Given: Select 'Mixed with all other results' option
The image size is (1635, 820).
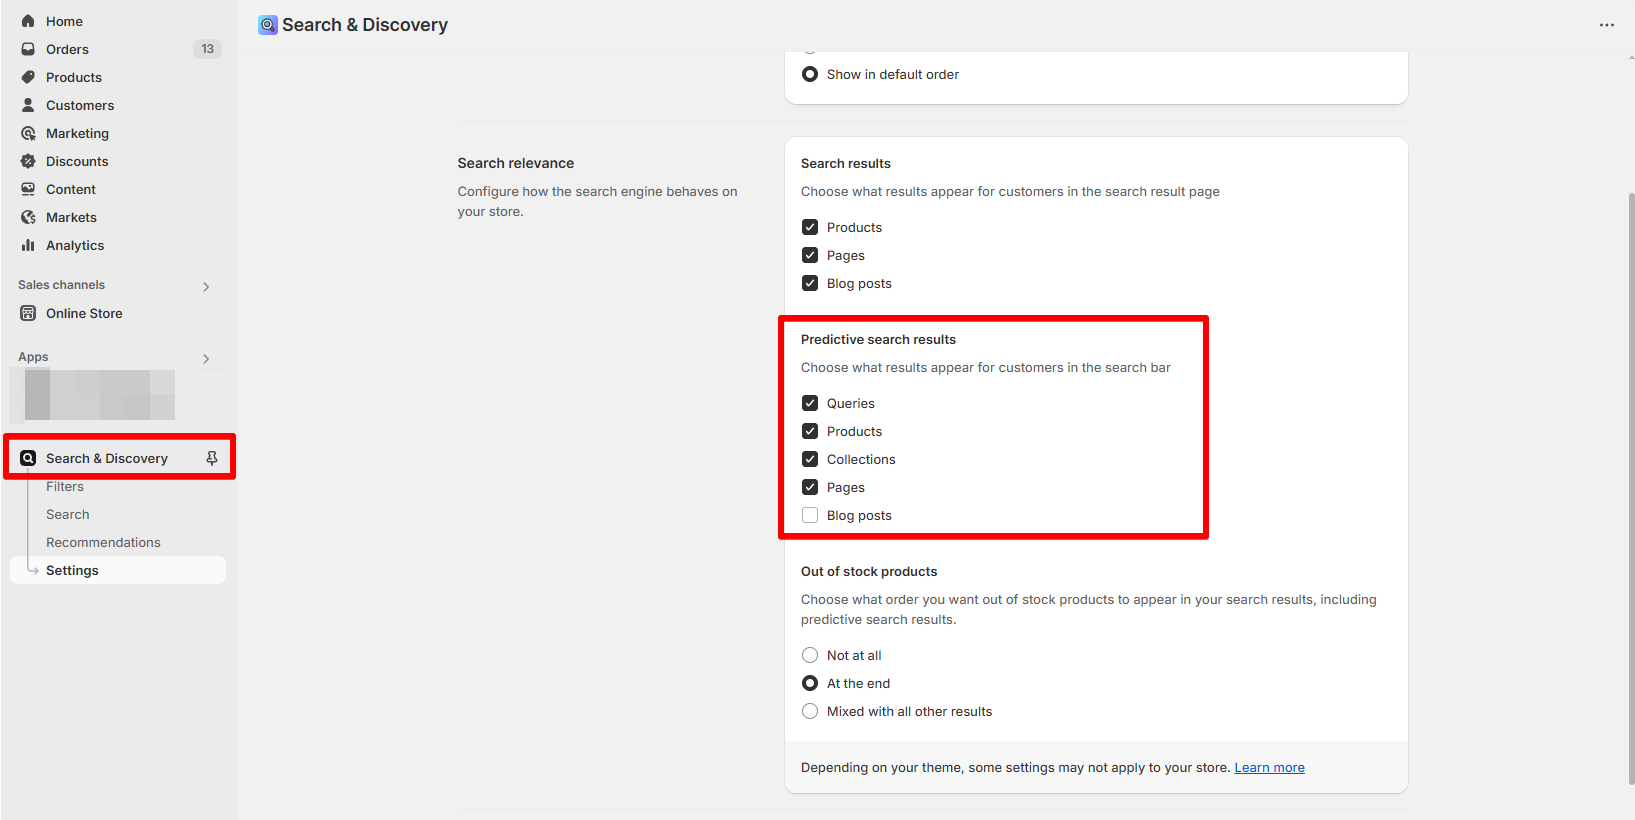Looking at the screenshot, I should pos(810,711).
